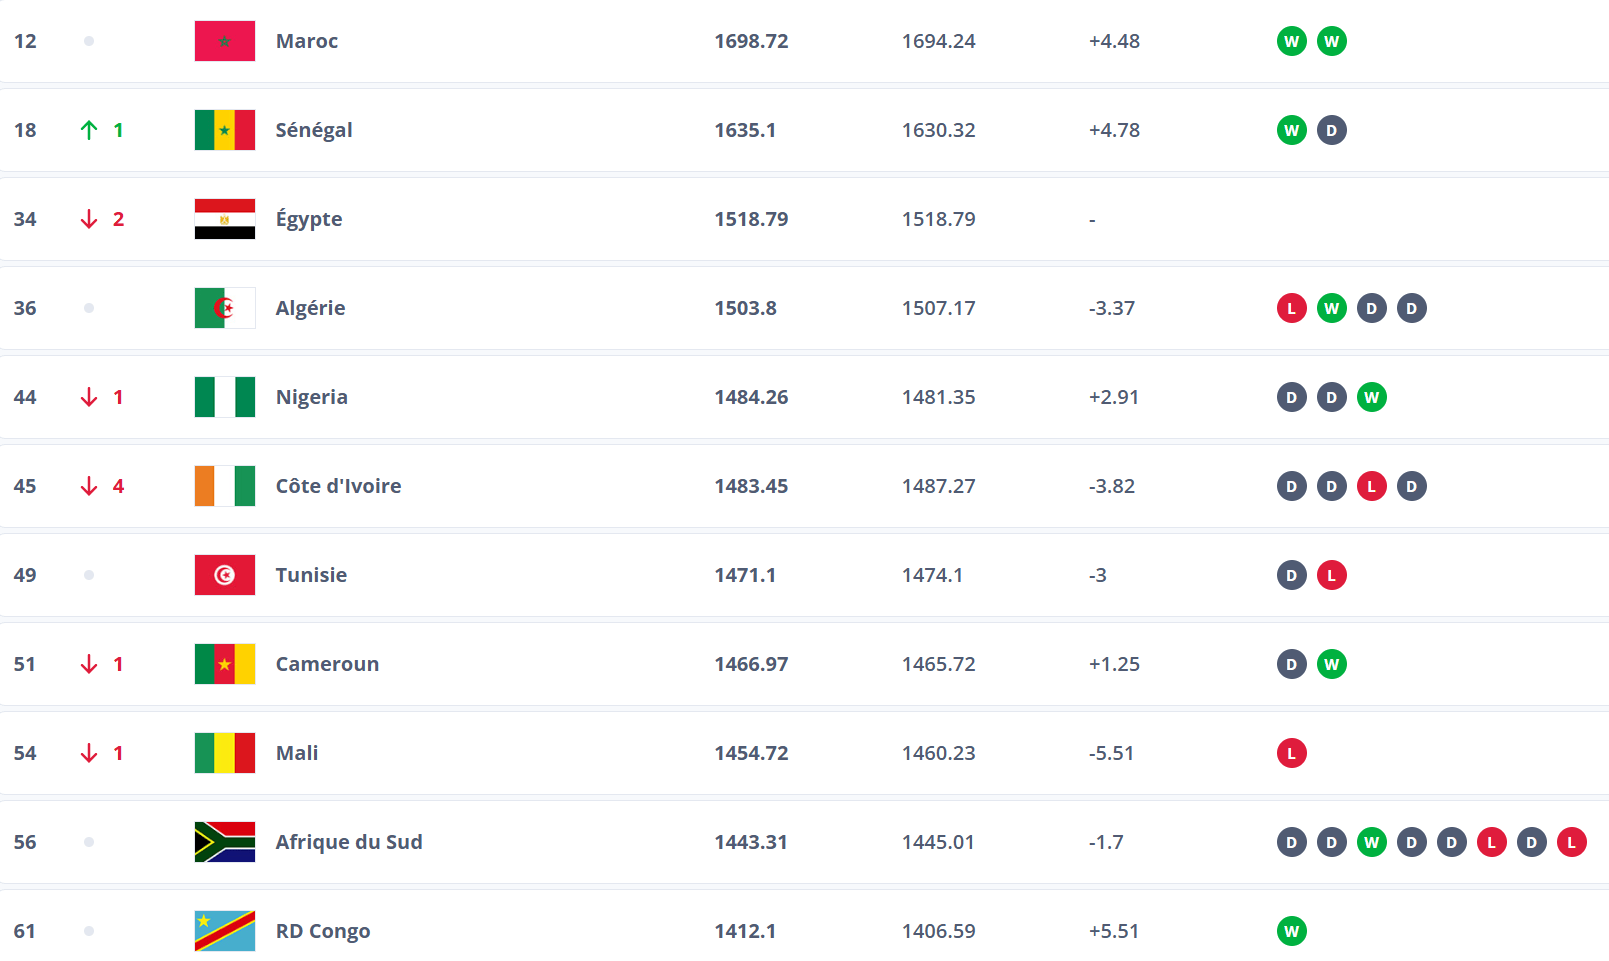The width and height of the screenshot is (1609, 961).
Task: Click the Afrique du Sud flag
Action: tap(225, 842)
